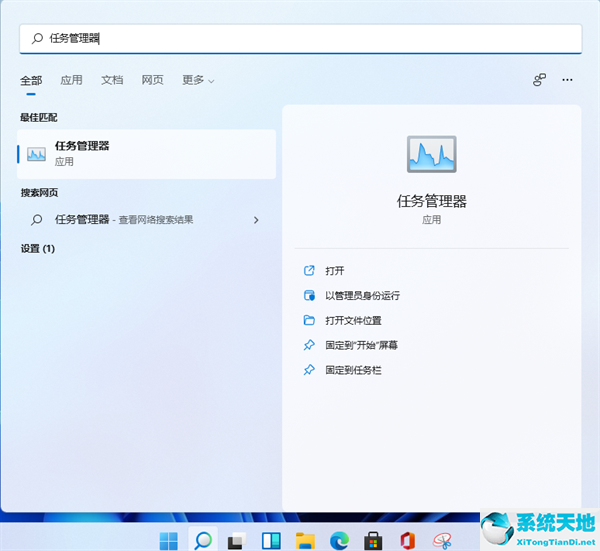Expand web result with chevron arrow

coord(256,220)
